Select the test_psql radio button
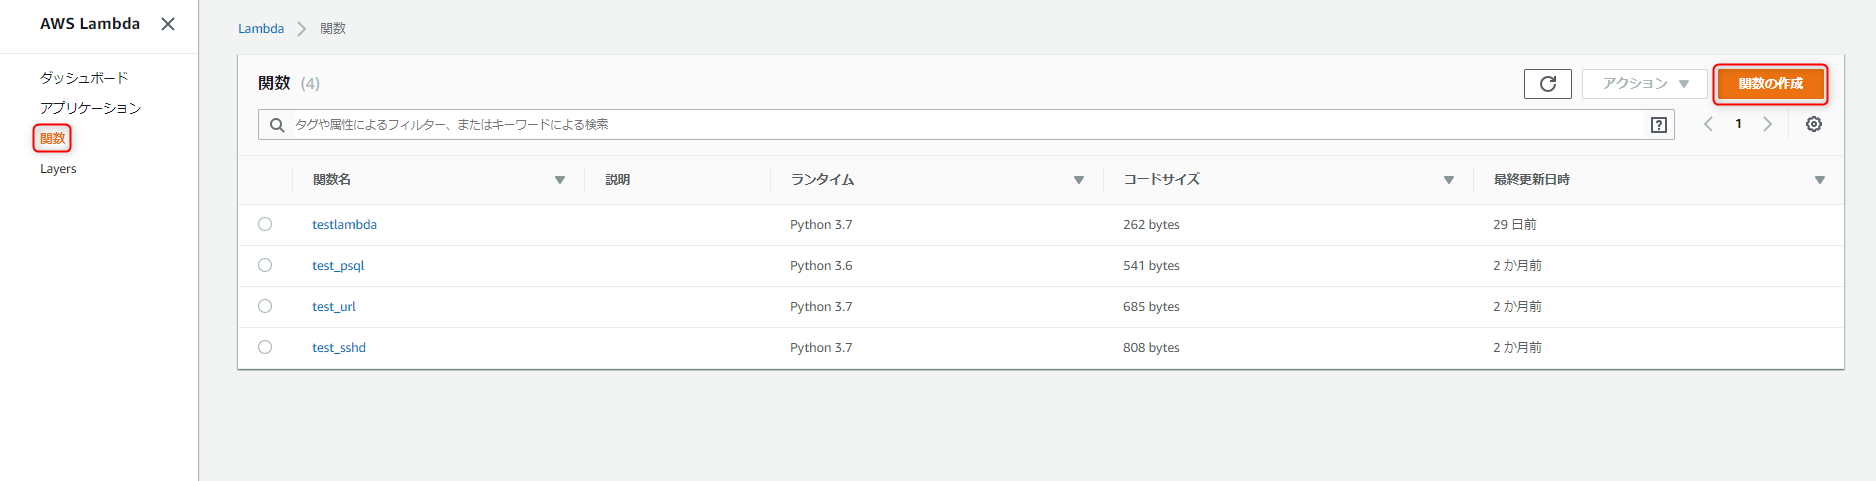 [265, 265]
